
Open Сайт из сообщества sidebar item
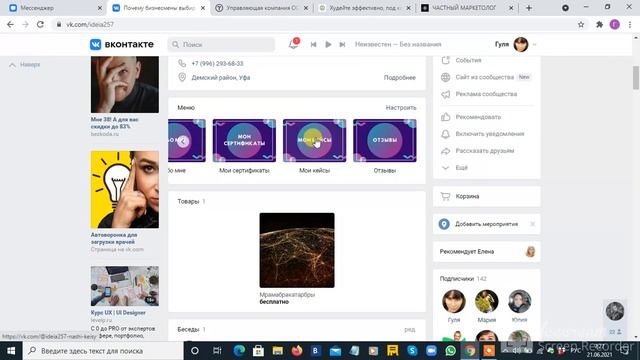pyautogui.click(x=484, y=77)
